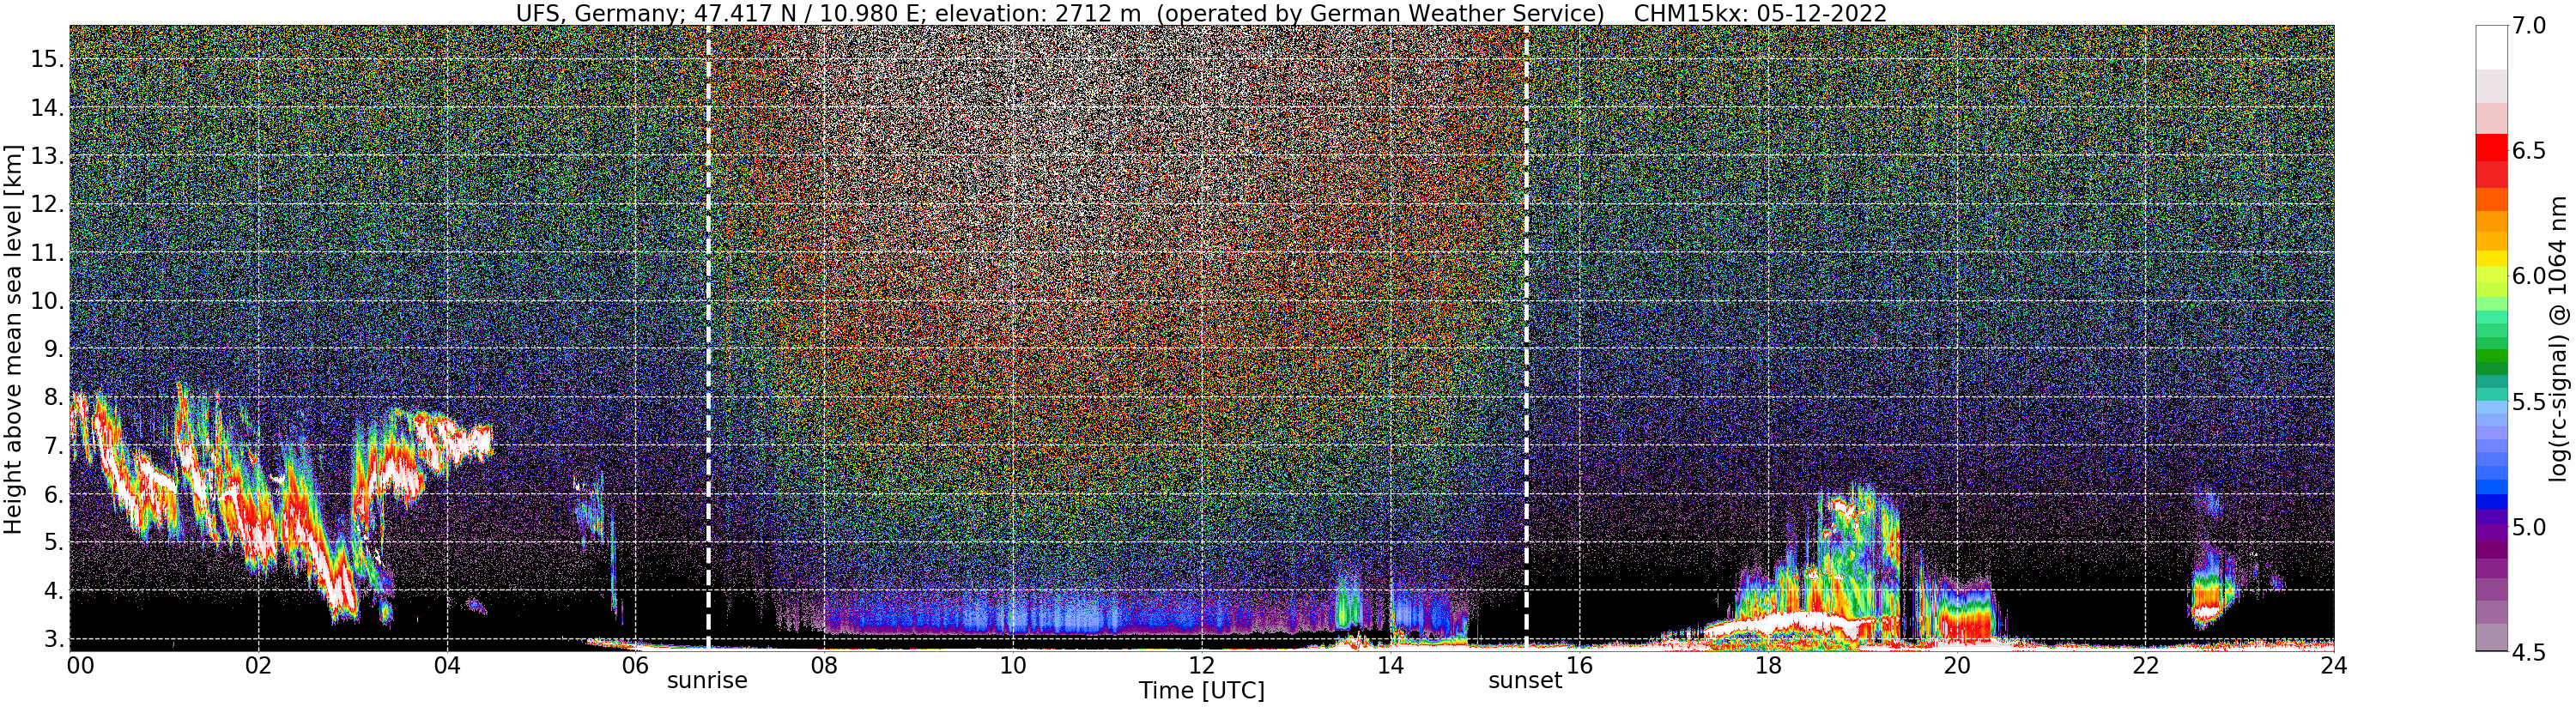Click the dashed sunrise marker line
Image resolution: width=2576 pixels, height=707 pixels.
(x=708, y=338)
